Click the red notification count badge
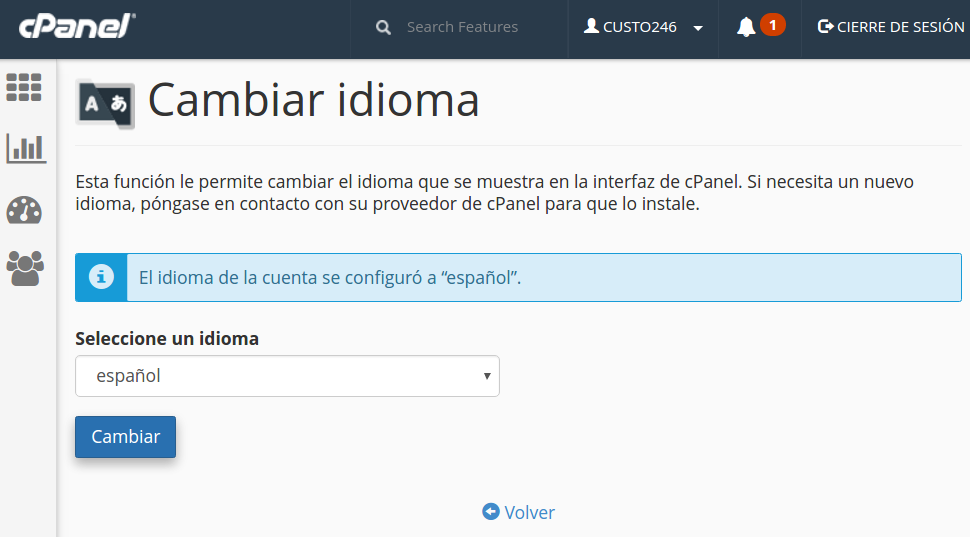 [772, 24]
